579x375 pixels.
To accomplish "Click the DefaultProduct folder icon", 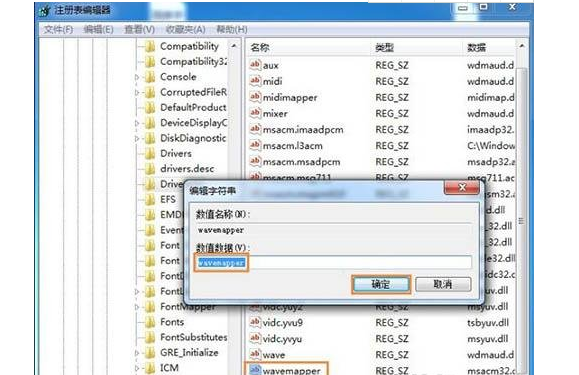I will click(x=150, y=108).
